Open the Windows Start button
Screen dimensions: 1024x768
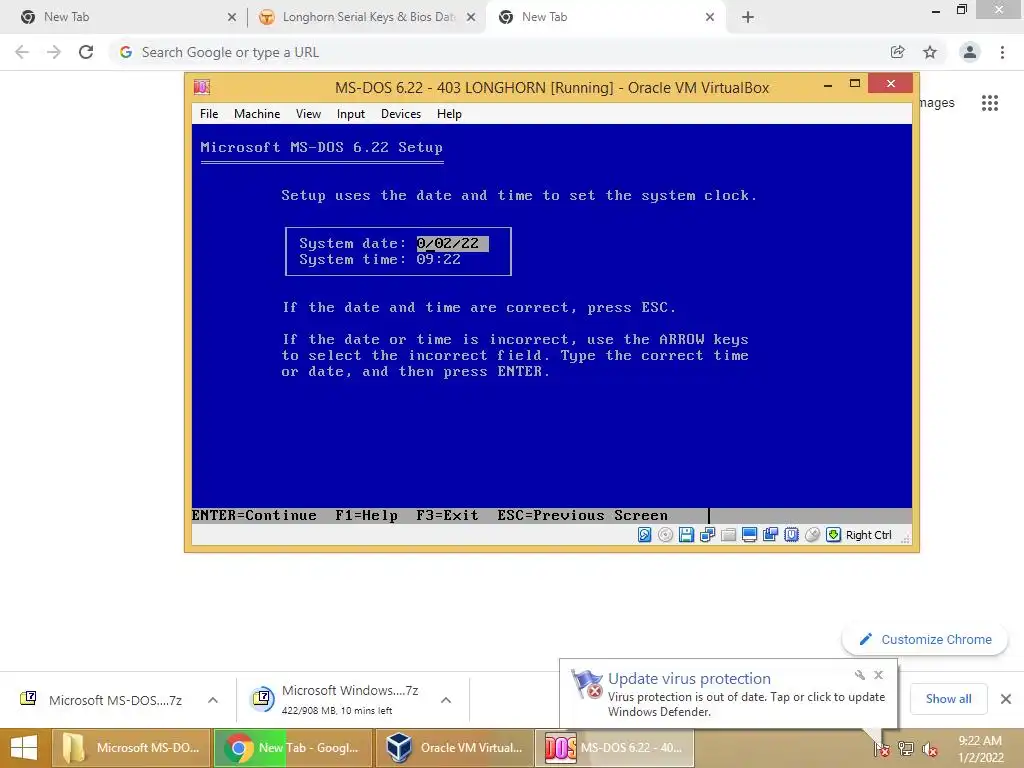[24, 748]
